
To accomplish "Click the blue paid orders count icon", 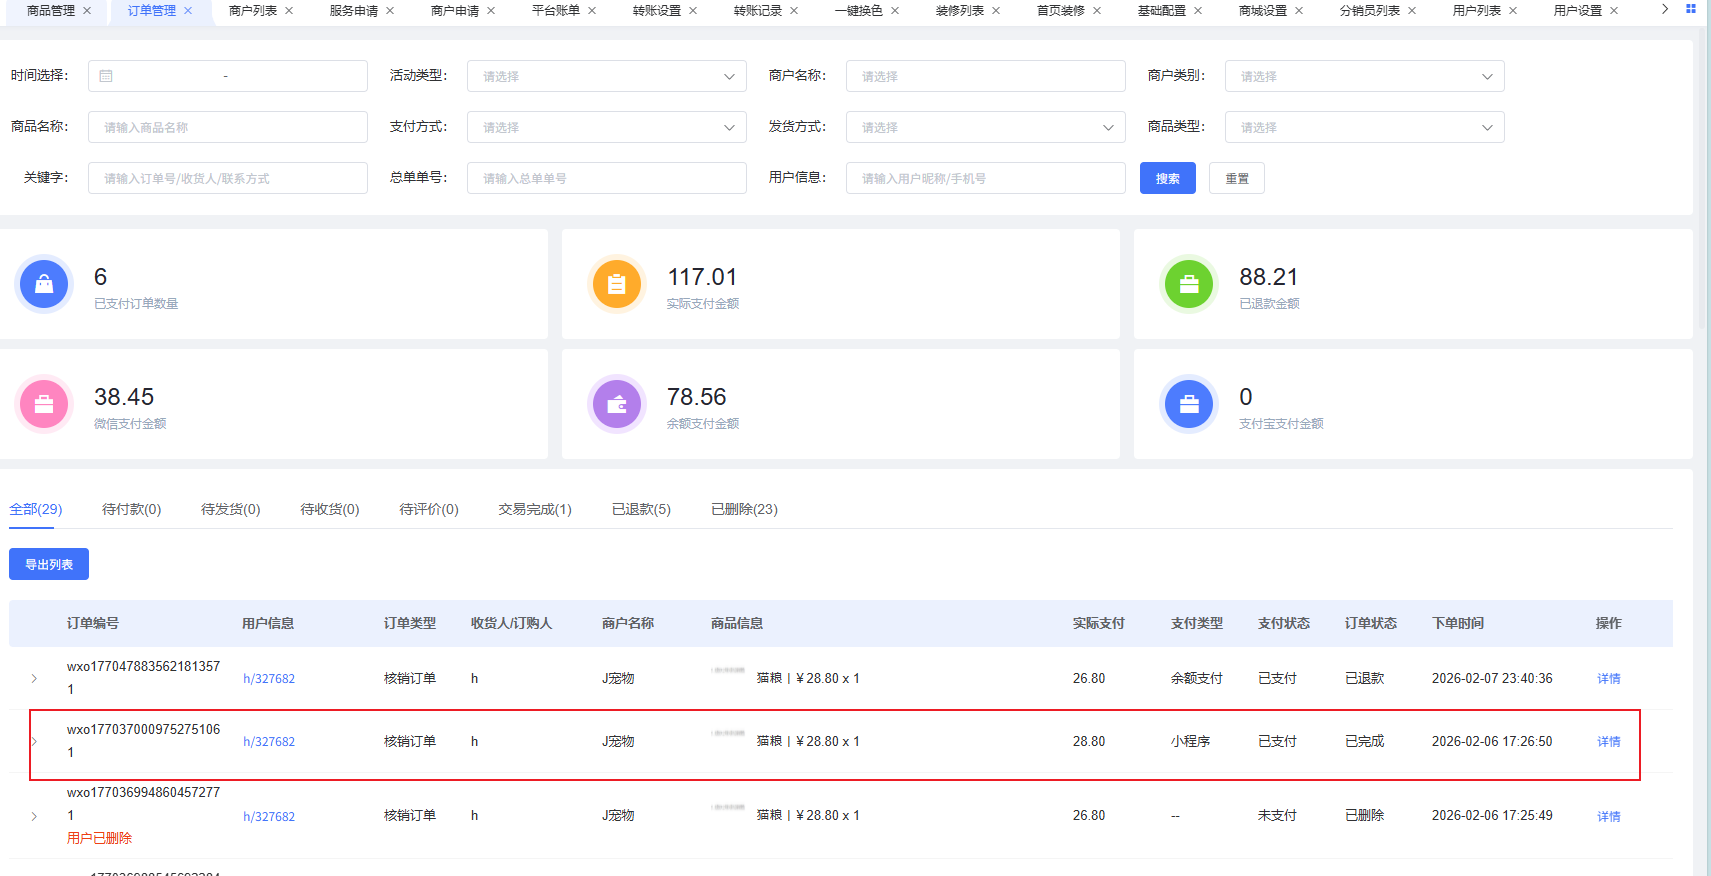I will pyautogui.click(x=44, y=284).
